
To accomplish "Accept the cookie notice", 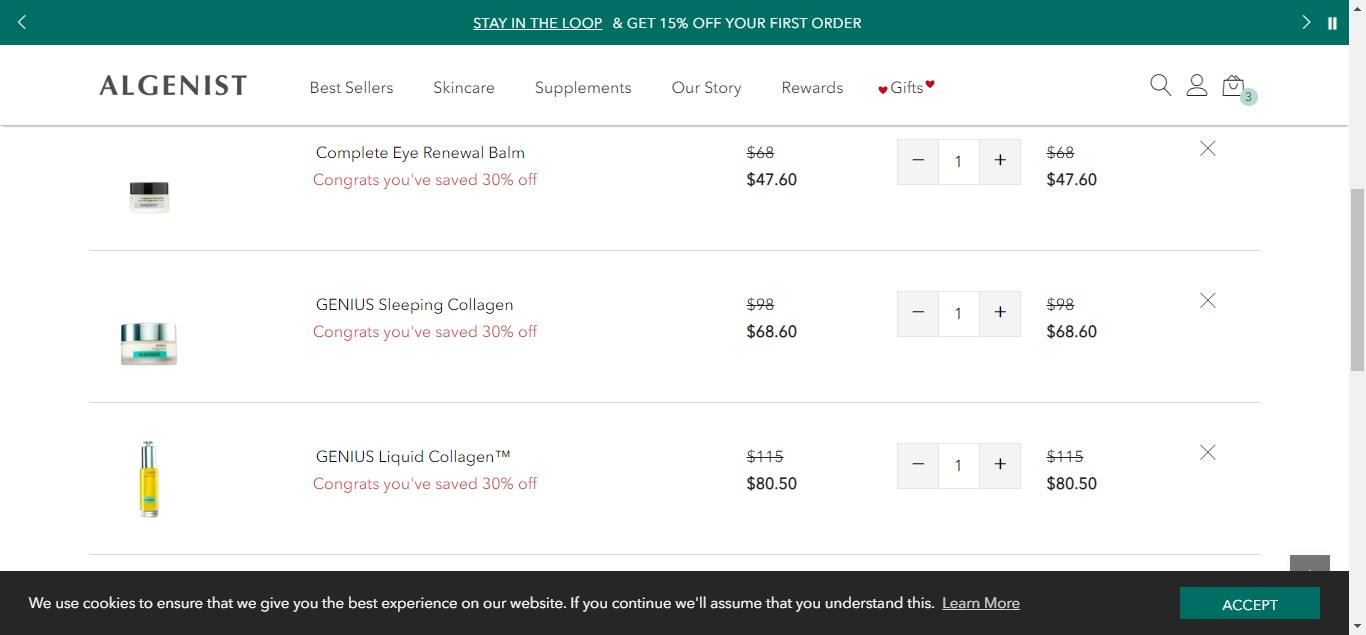I will pyautogui.click(x=1250, y=604).
